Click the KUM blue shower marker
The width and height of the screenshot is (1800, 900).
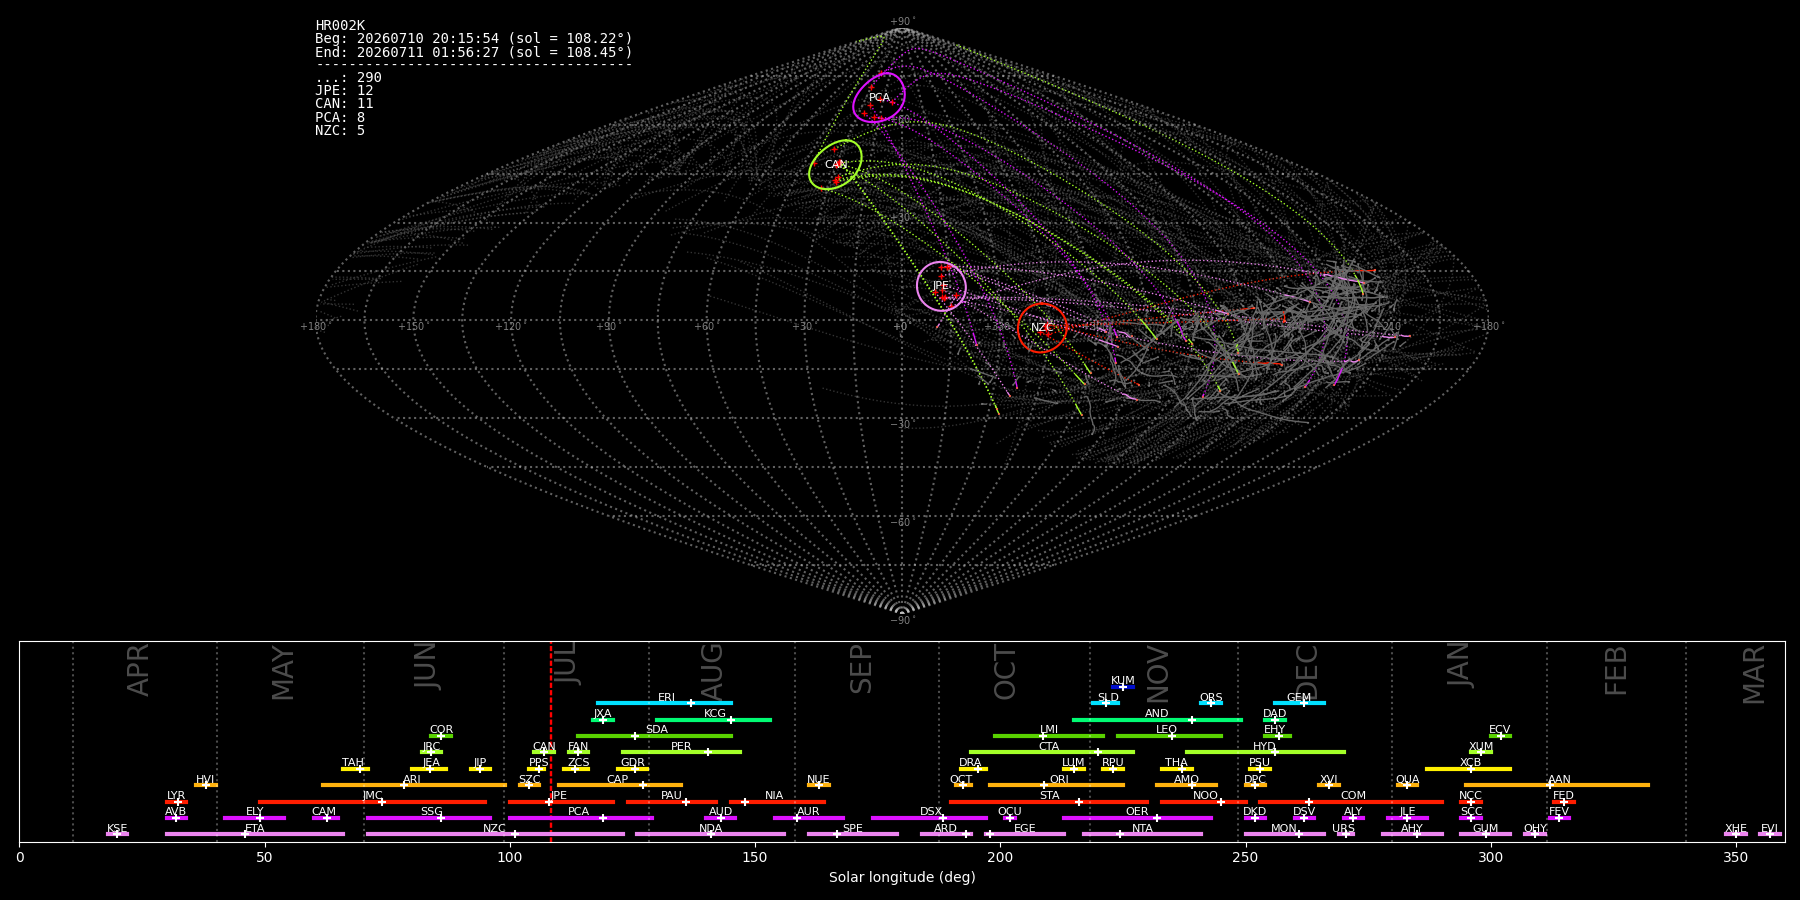click(x=1123, y=687)
